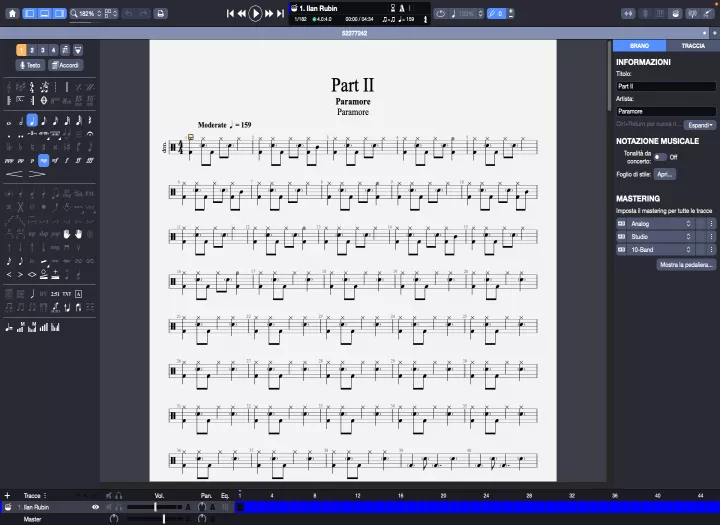Select the half note duration
720x525 pixels.
(21, 121)
